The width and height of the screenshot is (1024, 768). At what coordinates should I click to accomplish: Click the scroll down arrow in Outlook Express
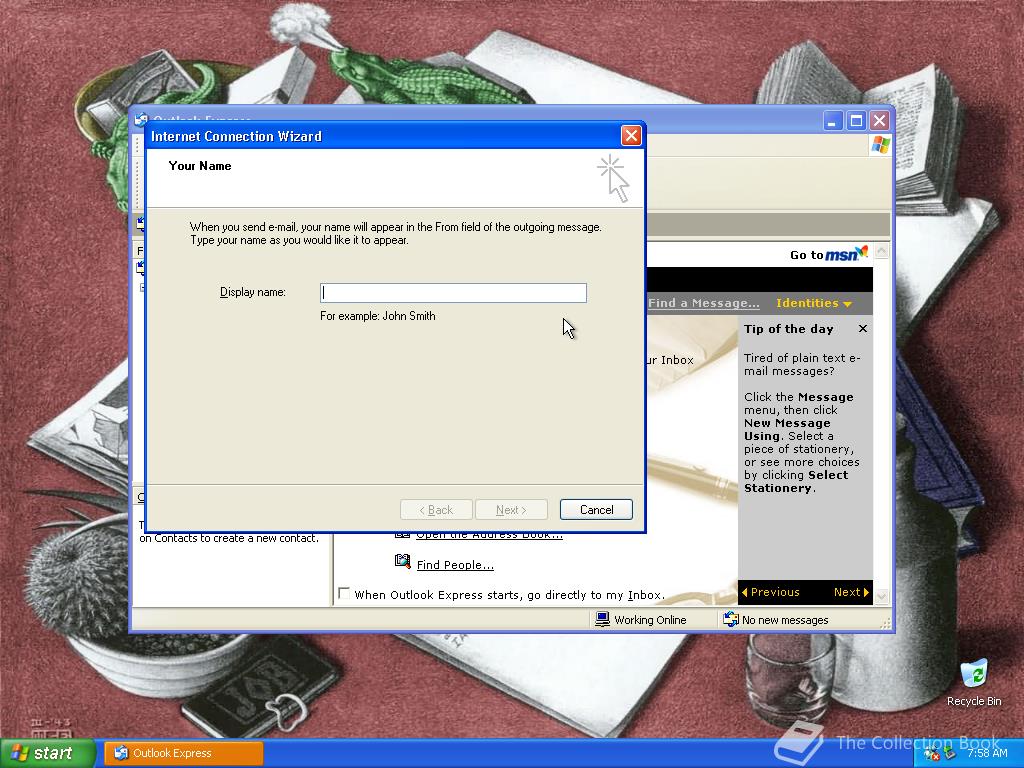point(882,596)
